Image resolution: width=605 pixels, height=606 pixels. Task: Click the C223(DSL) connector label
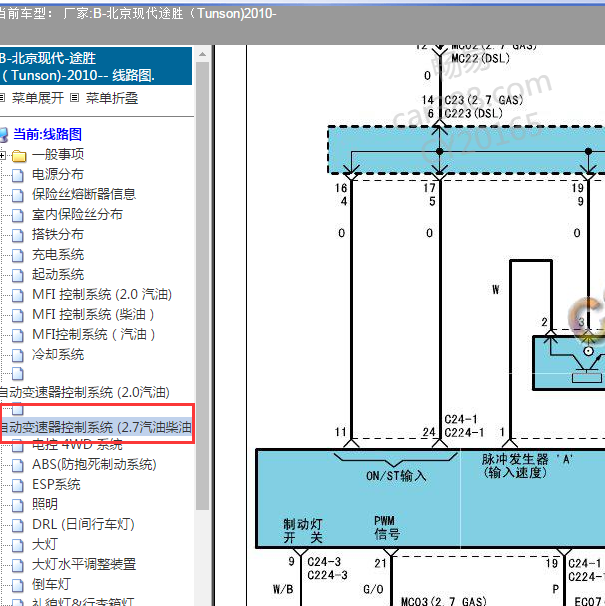473,114
